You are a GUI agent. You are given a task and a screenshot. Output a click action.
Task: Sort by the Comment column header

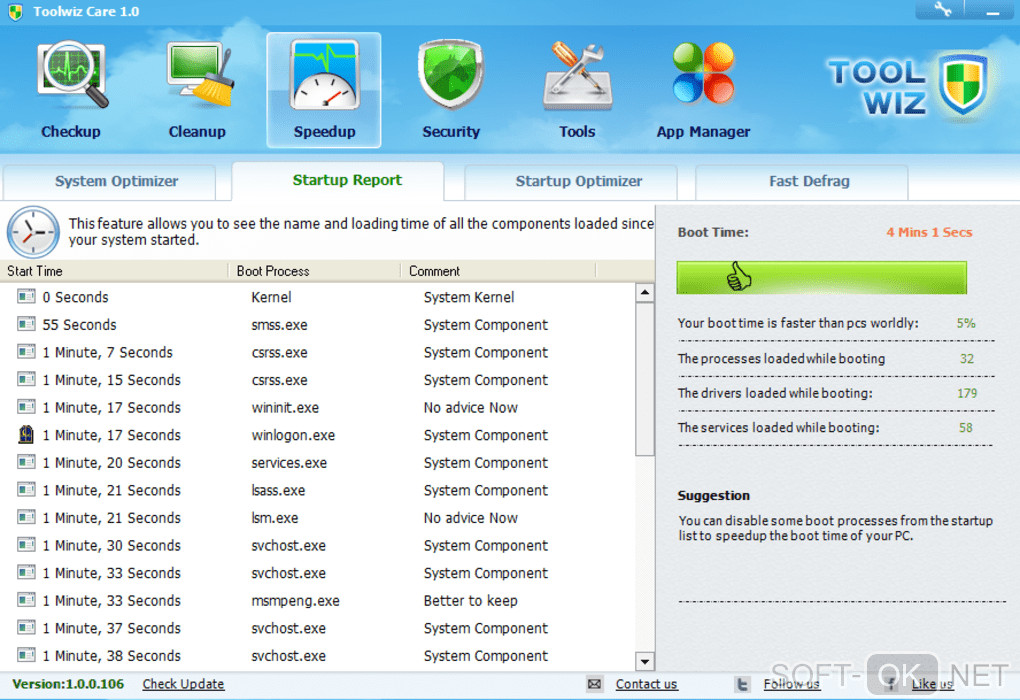click(498, 271)
